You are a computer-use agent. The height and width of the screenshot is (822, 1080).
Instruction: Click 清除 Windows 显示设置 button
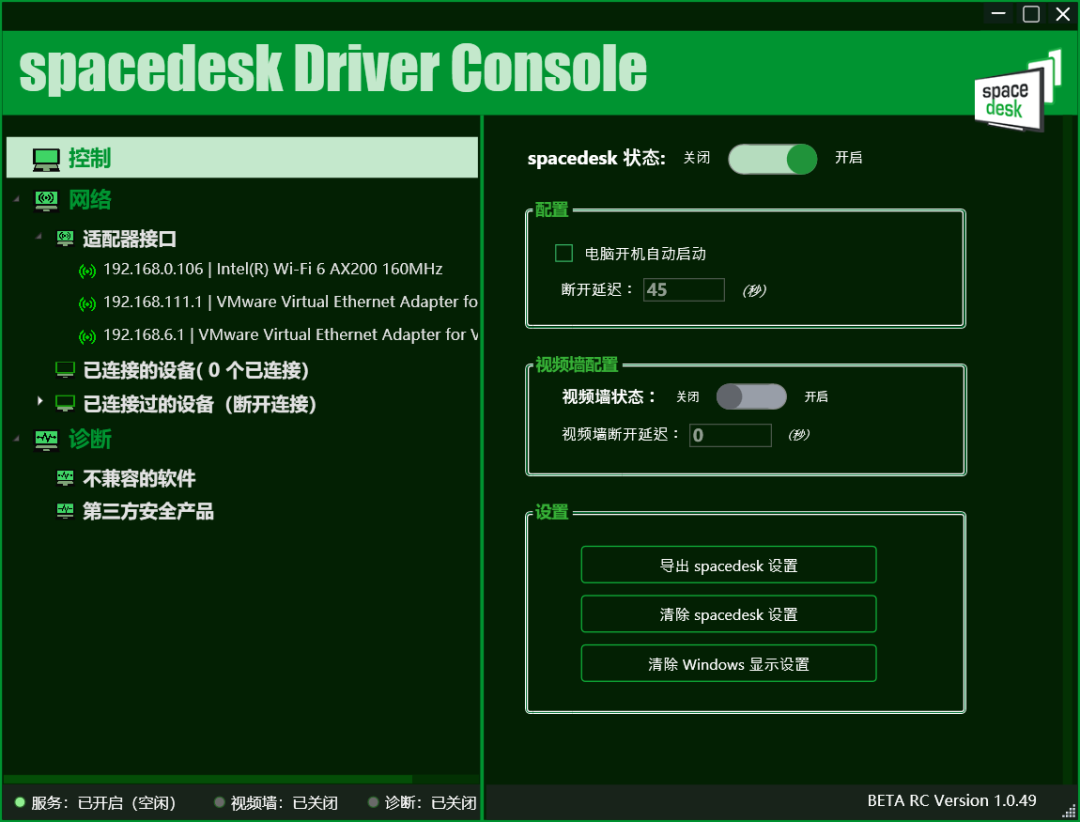click(728, 664)
